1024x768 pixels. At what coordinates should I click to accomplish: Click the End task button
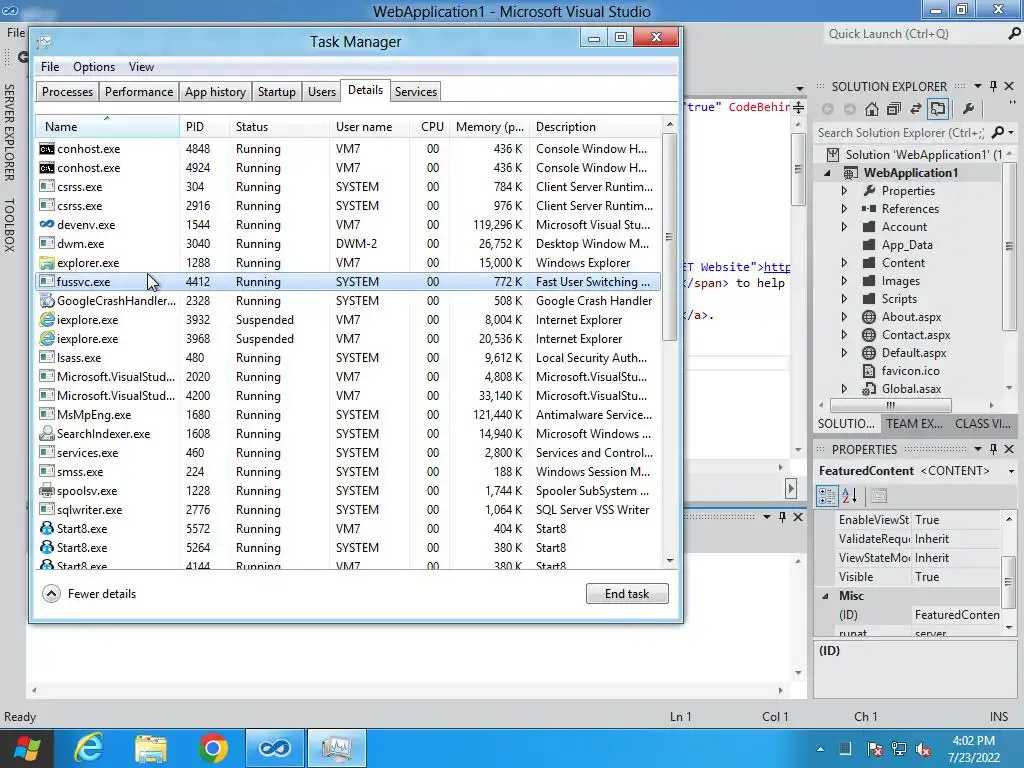(627, 594)
